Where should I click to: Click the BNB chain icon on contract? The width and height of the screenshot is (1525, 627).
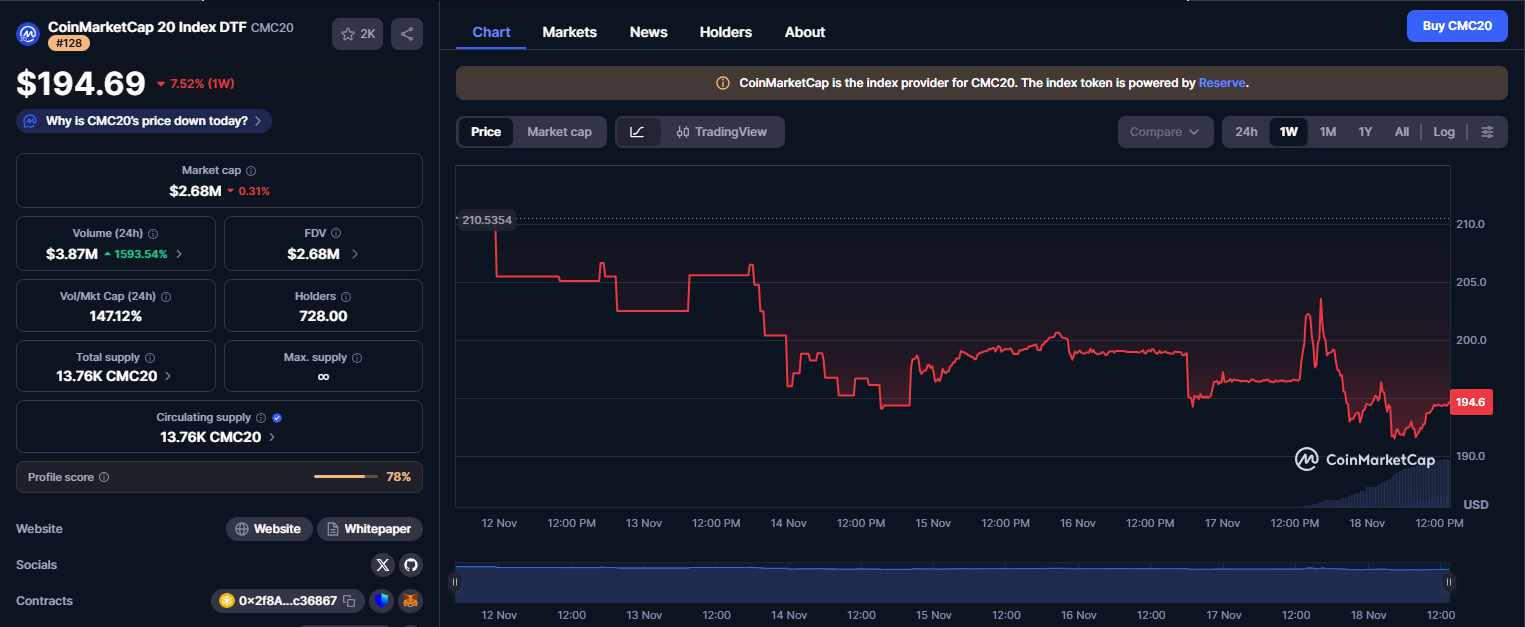click(x=227, y=601)
